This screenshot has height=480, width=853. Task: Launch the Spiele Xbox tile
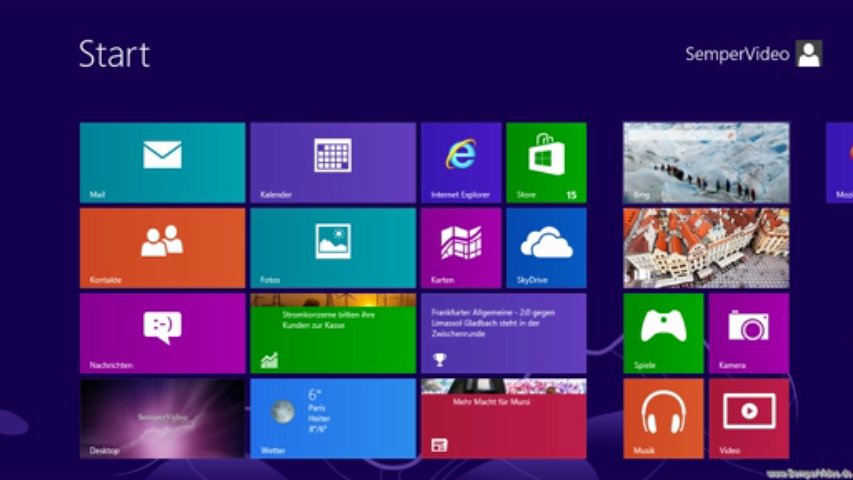pyautogui.click(x=663, y=332)
